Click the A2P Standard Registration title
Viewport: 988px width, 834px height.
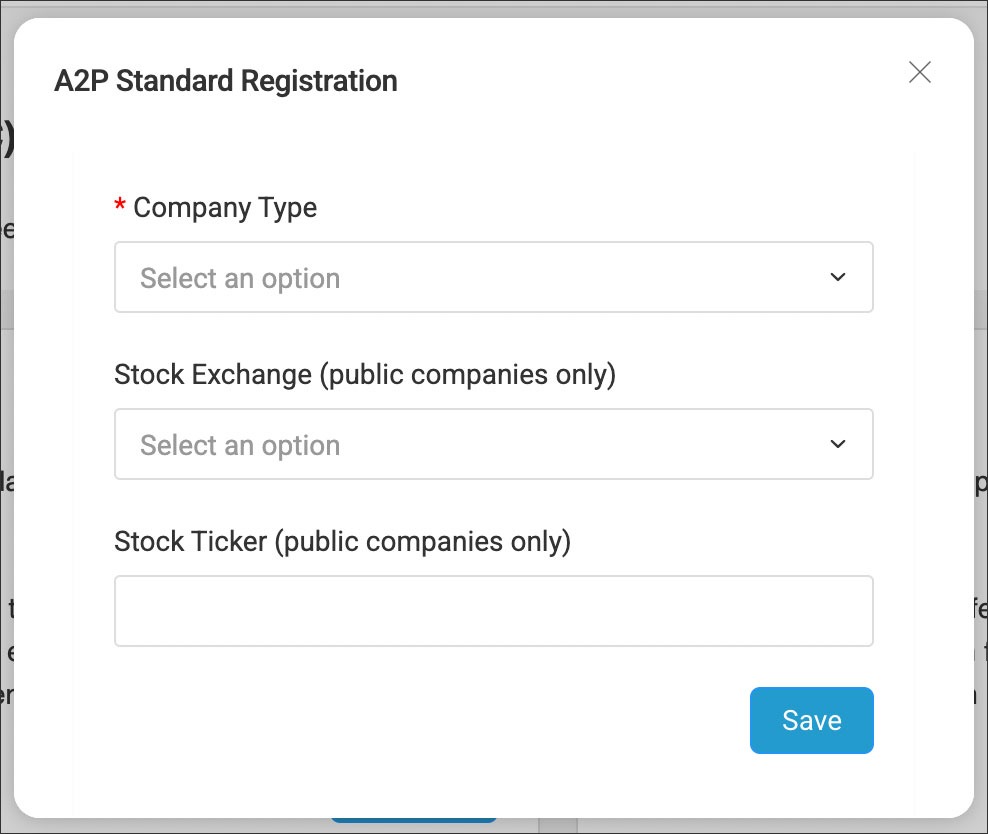(x=225, y=81)
